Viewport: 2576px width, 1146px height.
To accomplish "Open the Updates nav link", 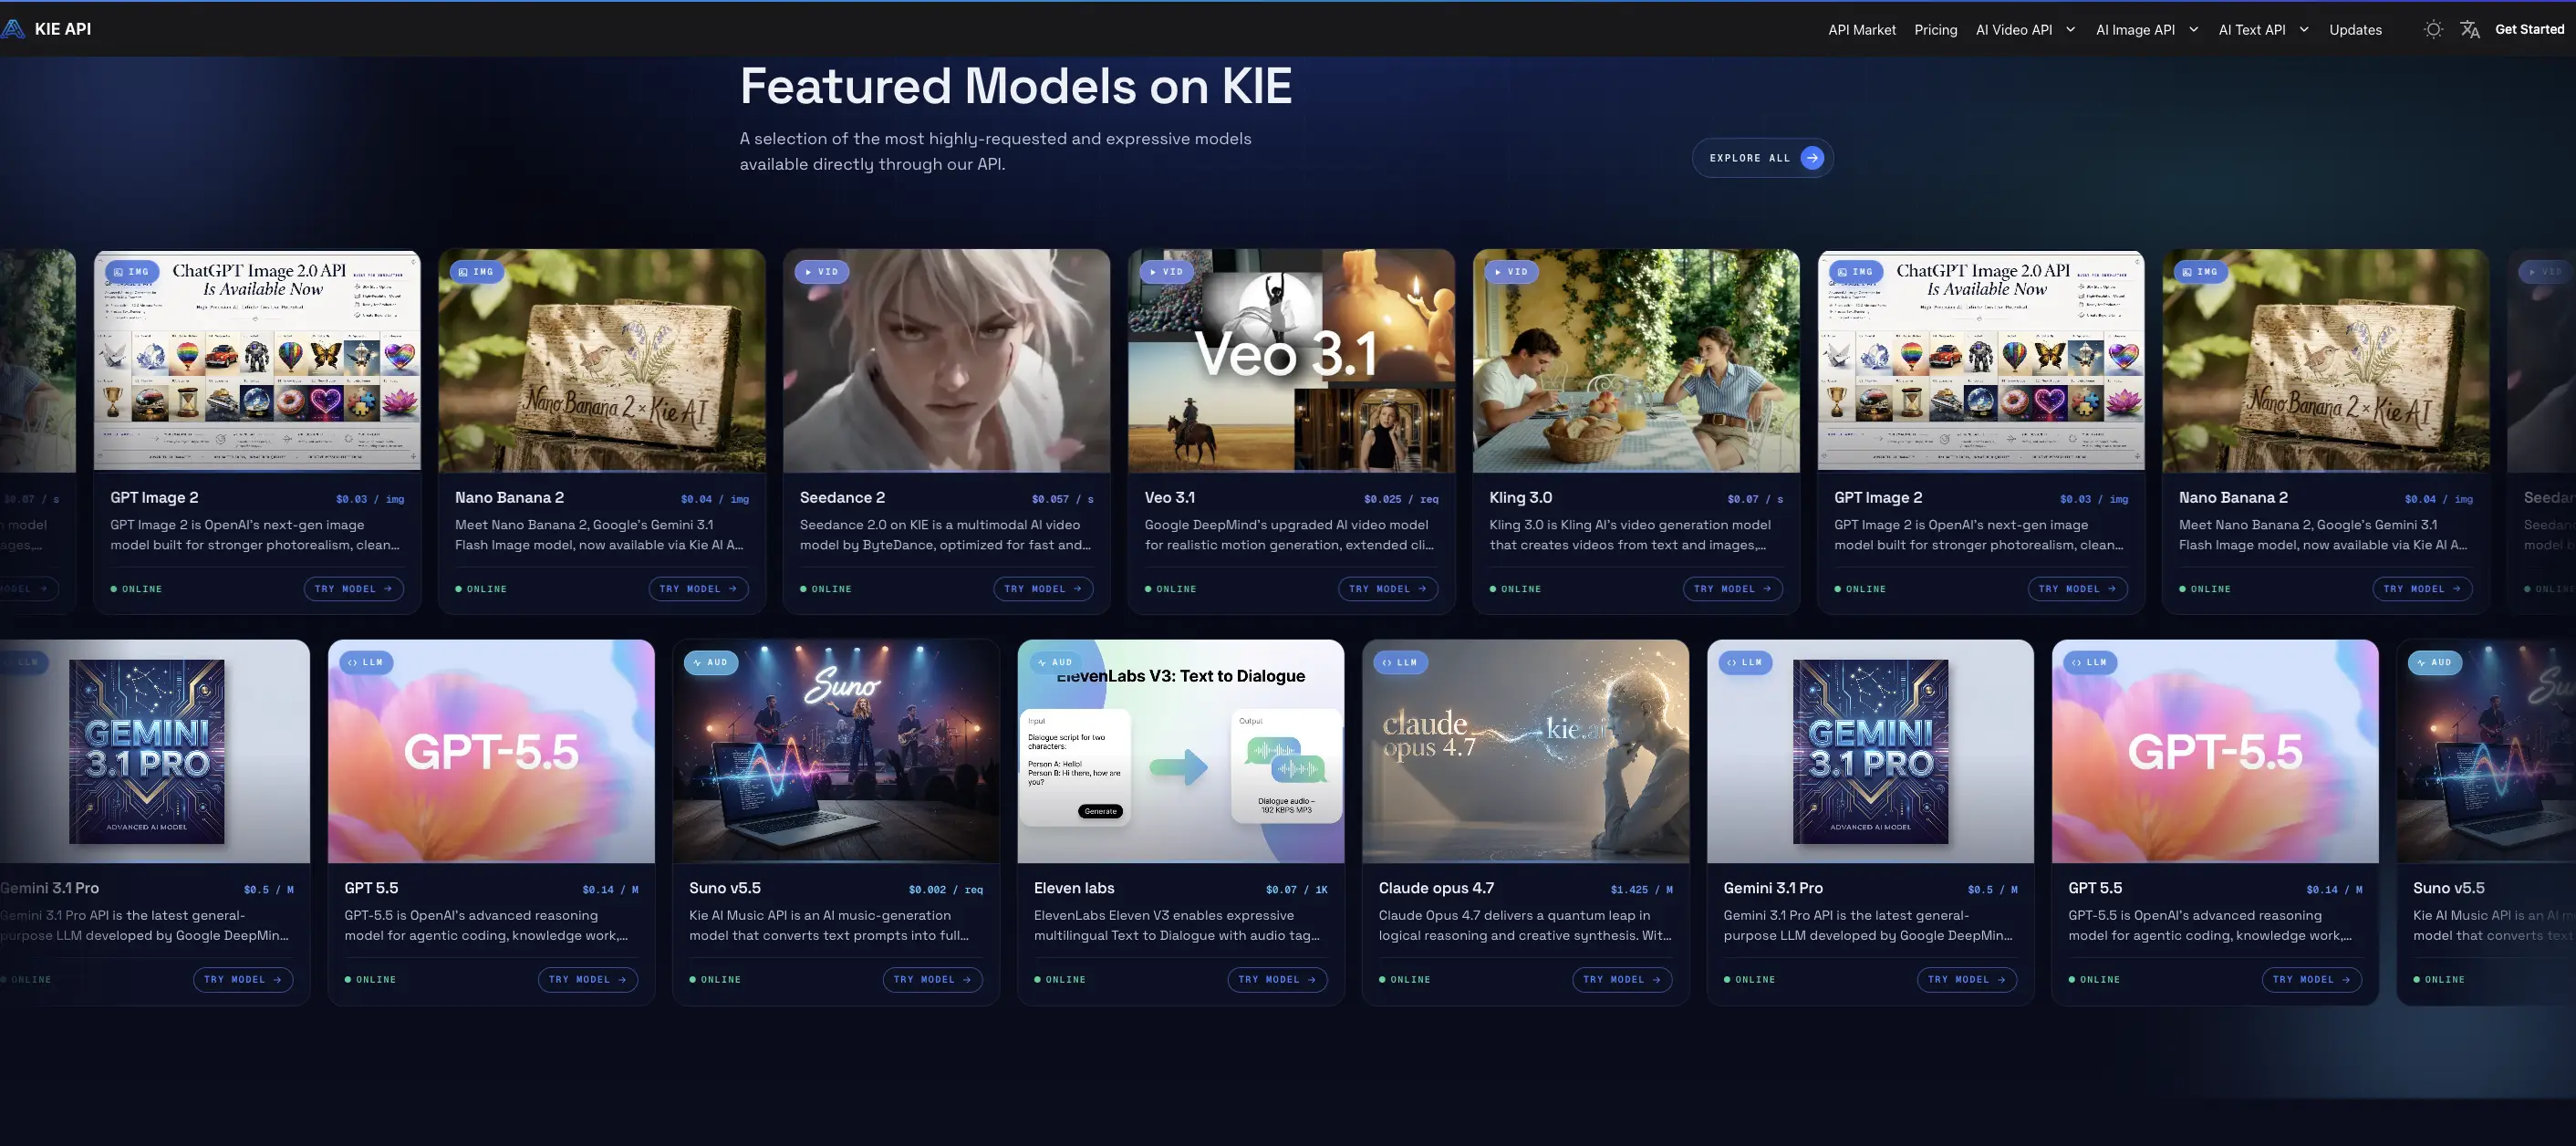I will tap(2355, 30).
